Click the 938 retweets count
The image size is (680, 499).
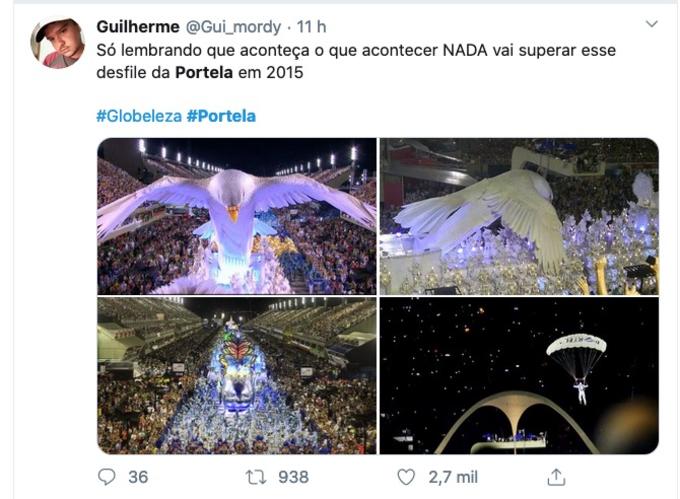coord(292,477)
